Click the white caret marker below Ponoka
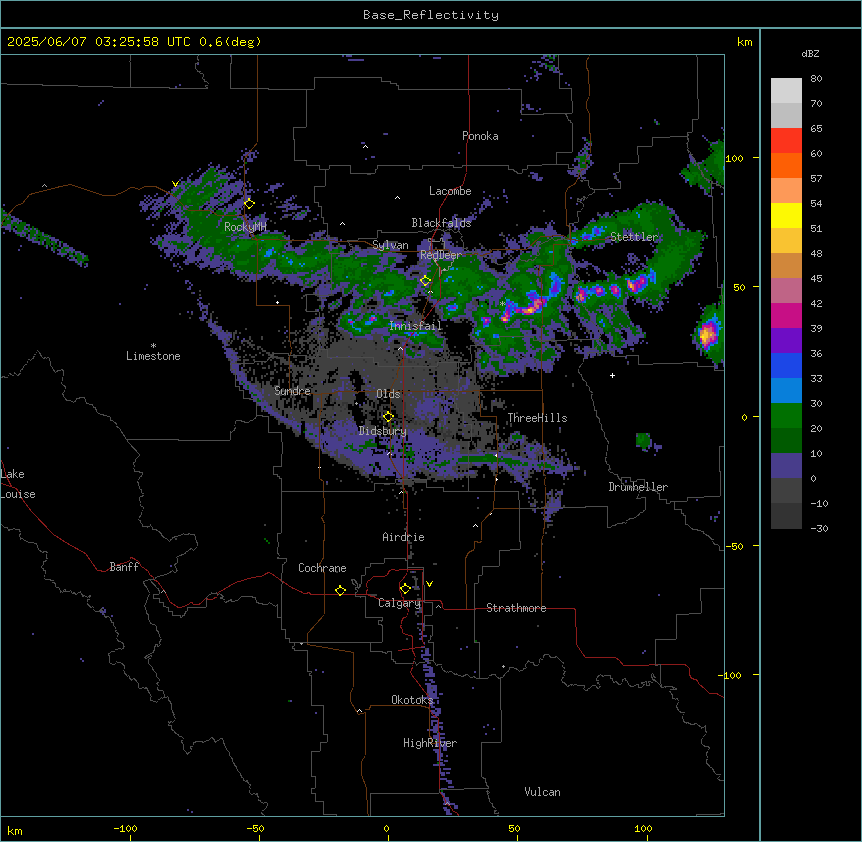 tap(365, 147)
